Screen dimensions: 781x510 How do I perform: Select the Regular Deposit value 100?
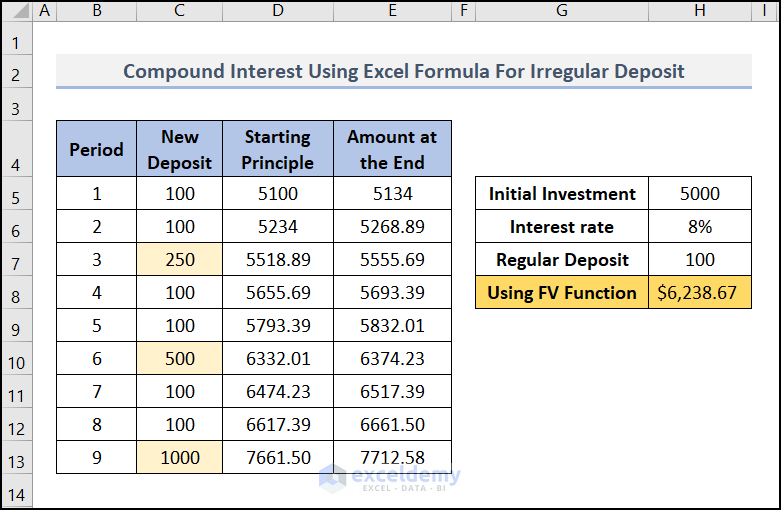(700, 260)
